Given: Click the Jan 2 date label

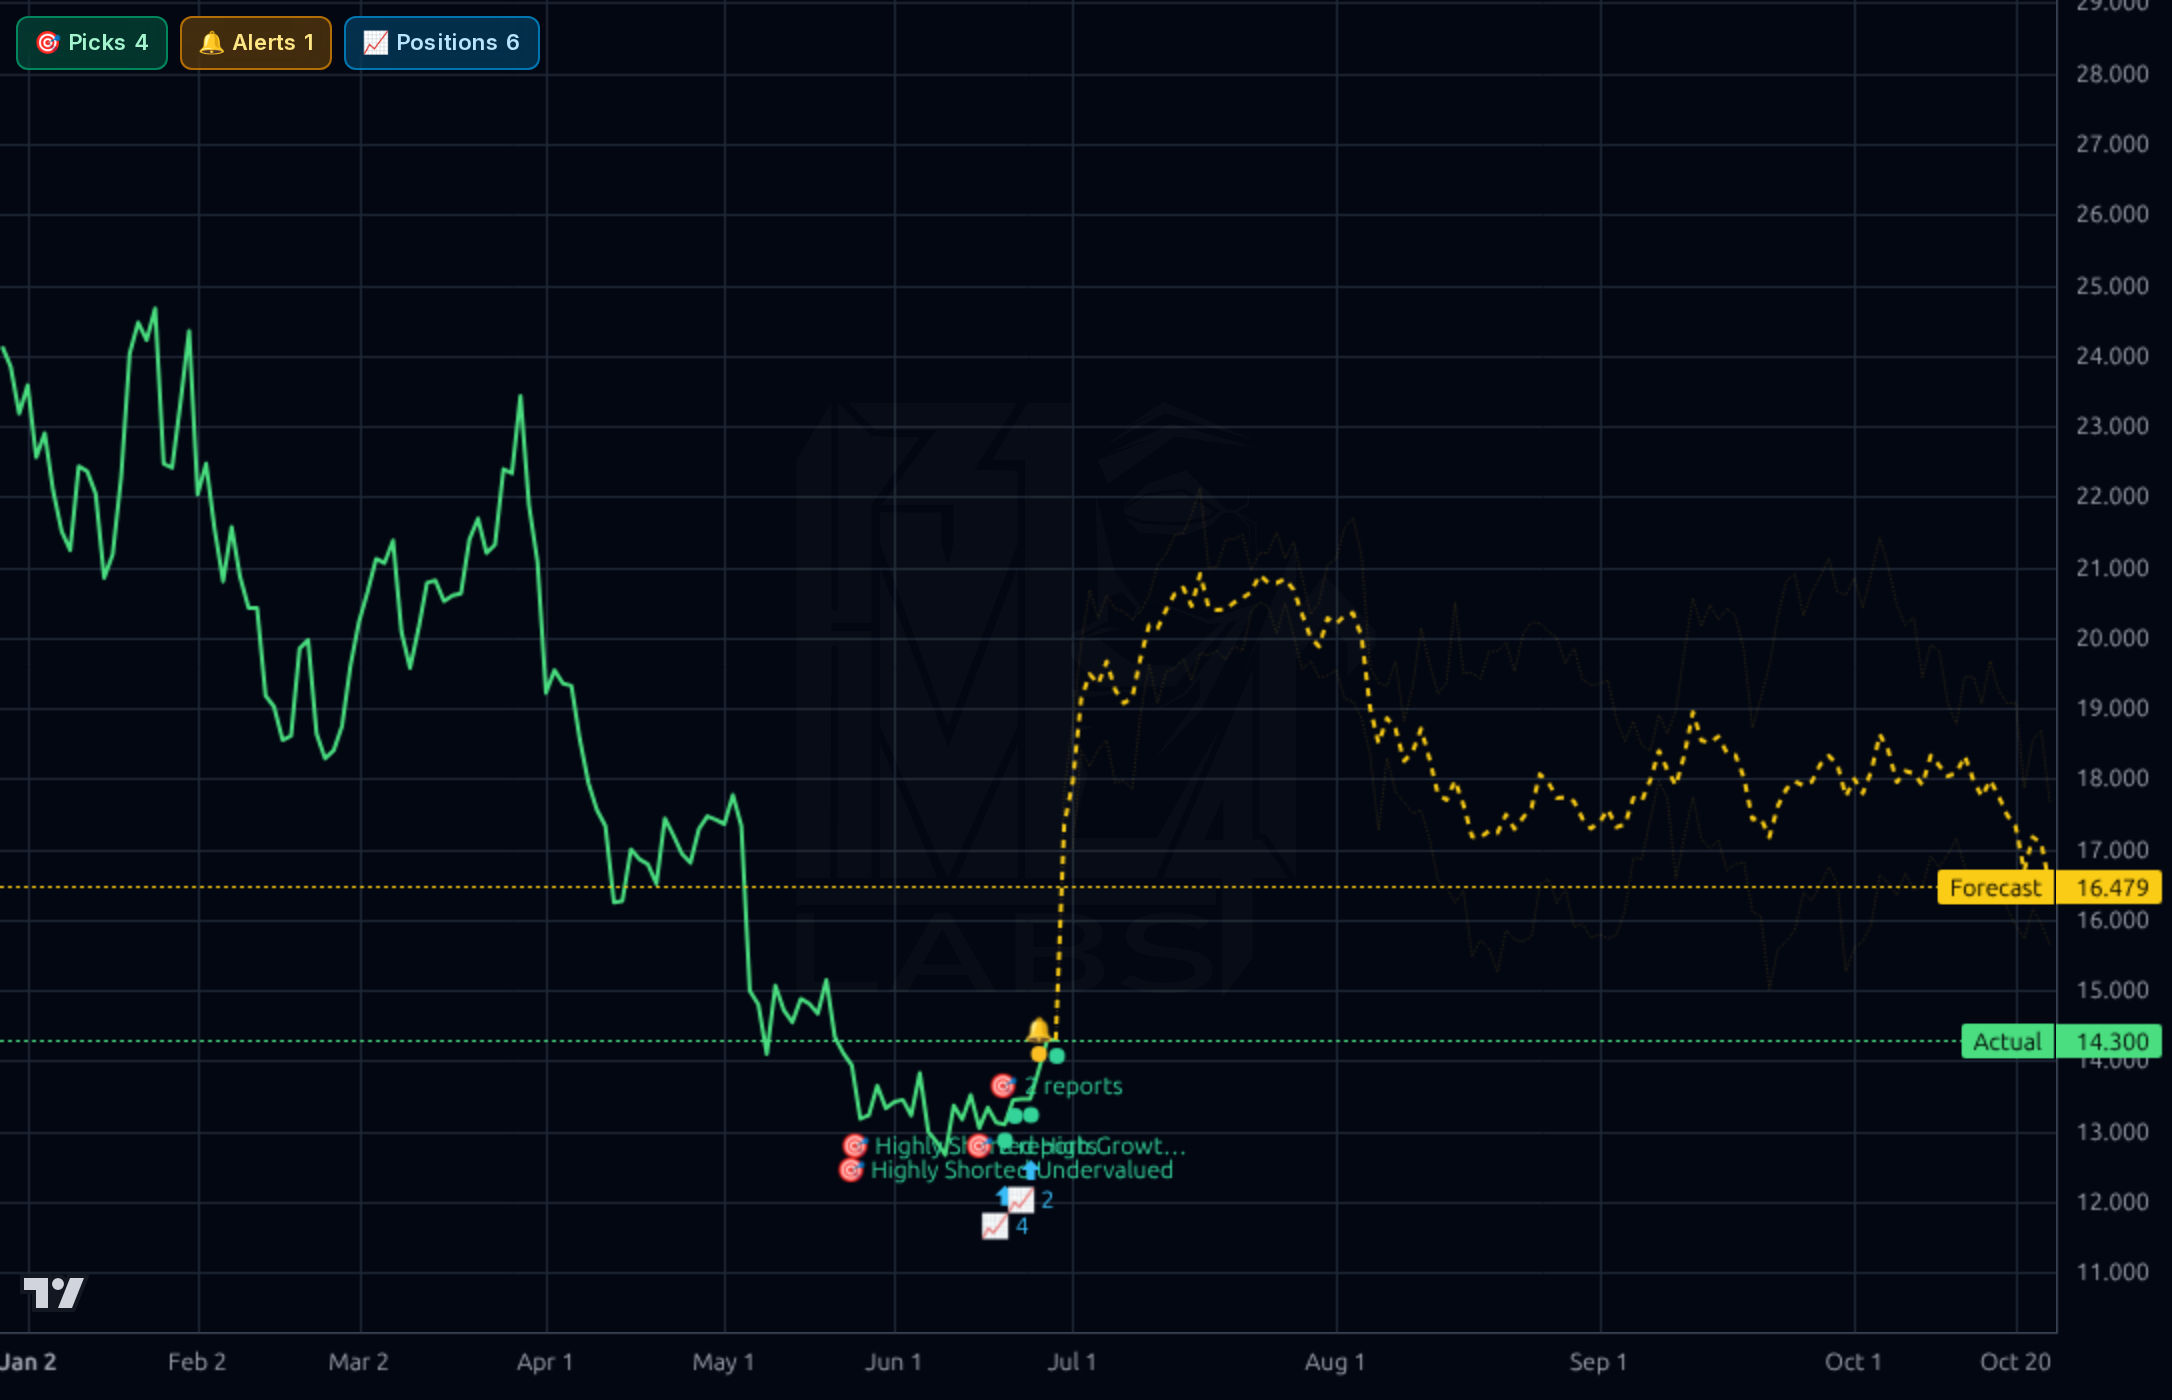Looking at the screenshot, I should point(28,1362).
